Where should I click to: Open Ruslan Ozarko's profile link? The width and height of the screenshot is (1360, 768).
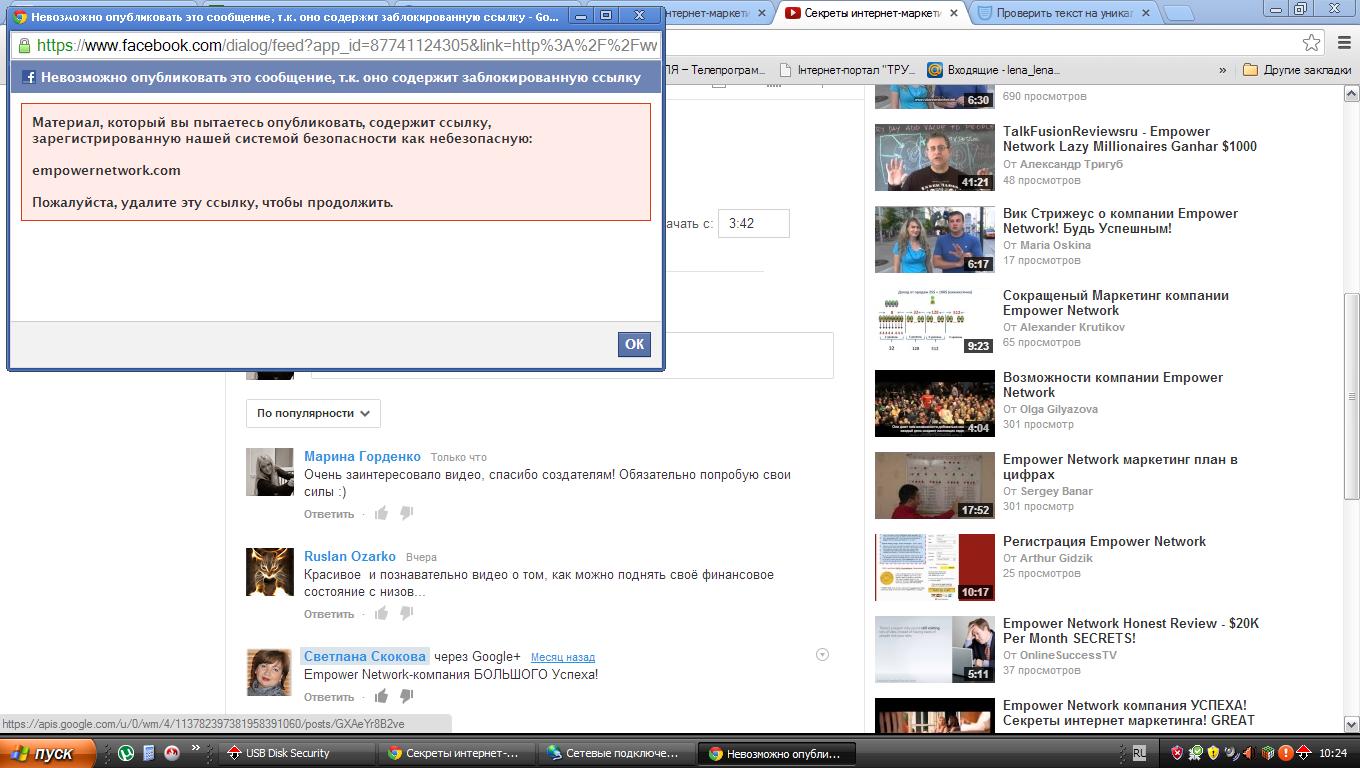tap(350, 556)
